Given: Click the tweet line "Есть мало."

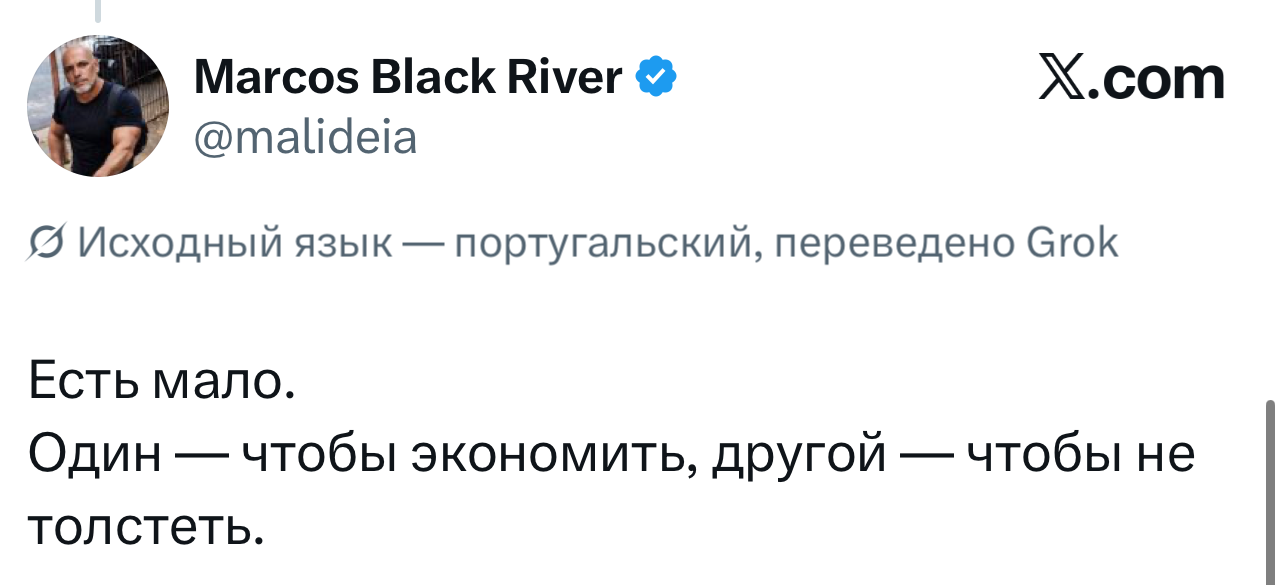Looking at the screenshot, I should [x=162, y=383].
